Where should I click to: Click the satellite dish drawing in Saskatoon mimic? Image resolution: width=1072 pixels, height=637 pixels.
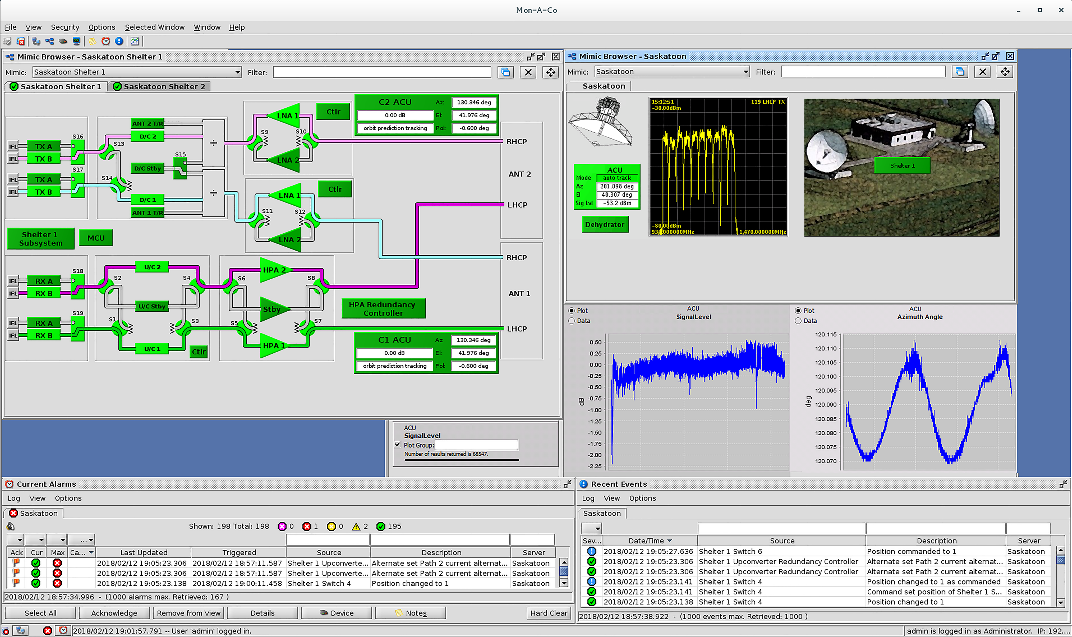click(x=601, y=122)
